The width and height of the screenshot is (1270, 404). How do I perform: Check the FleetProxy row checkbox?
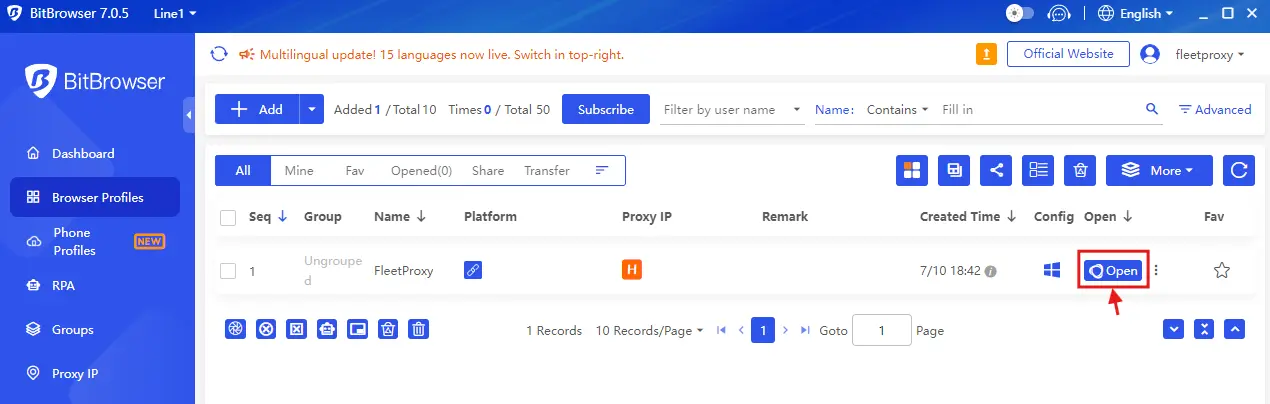(228, 270)
